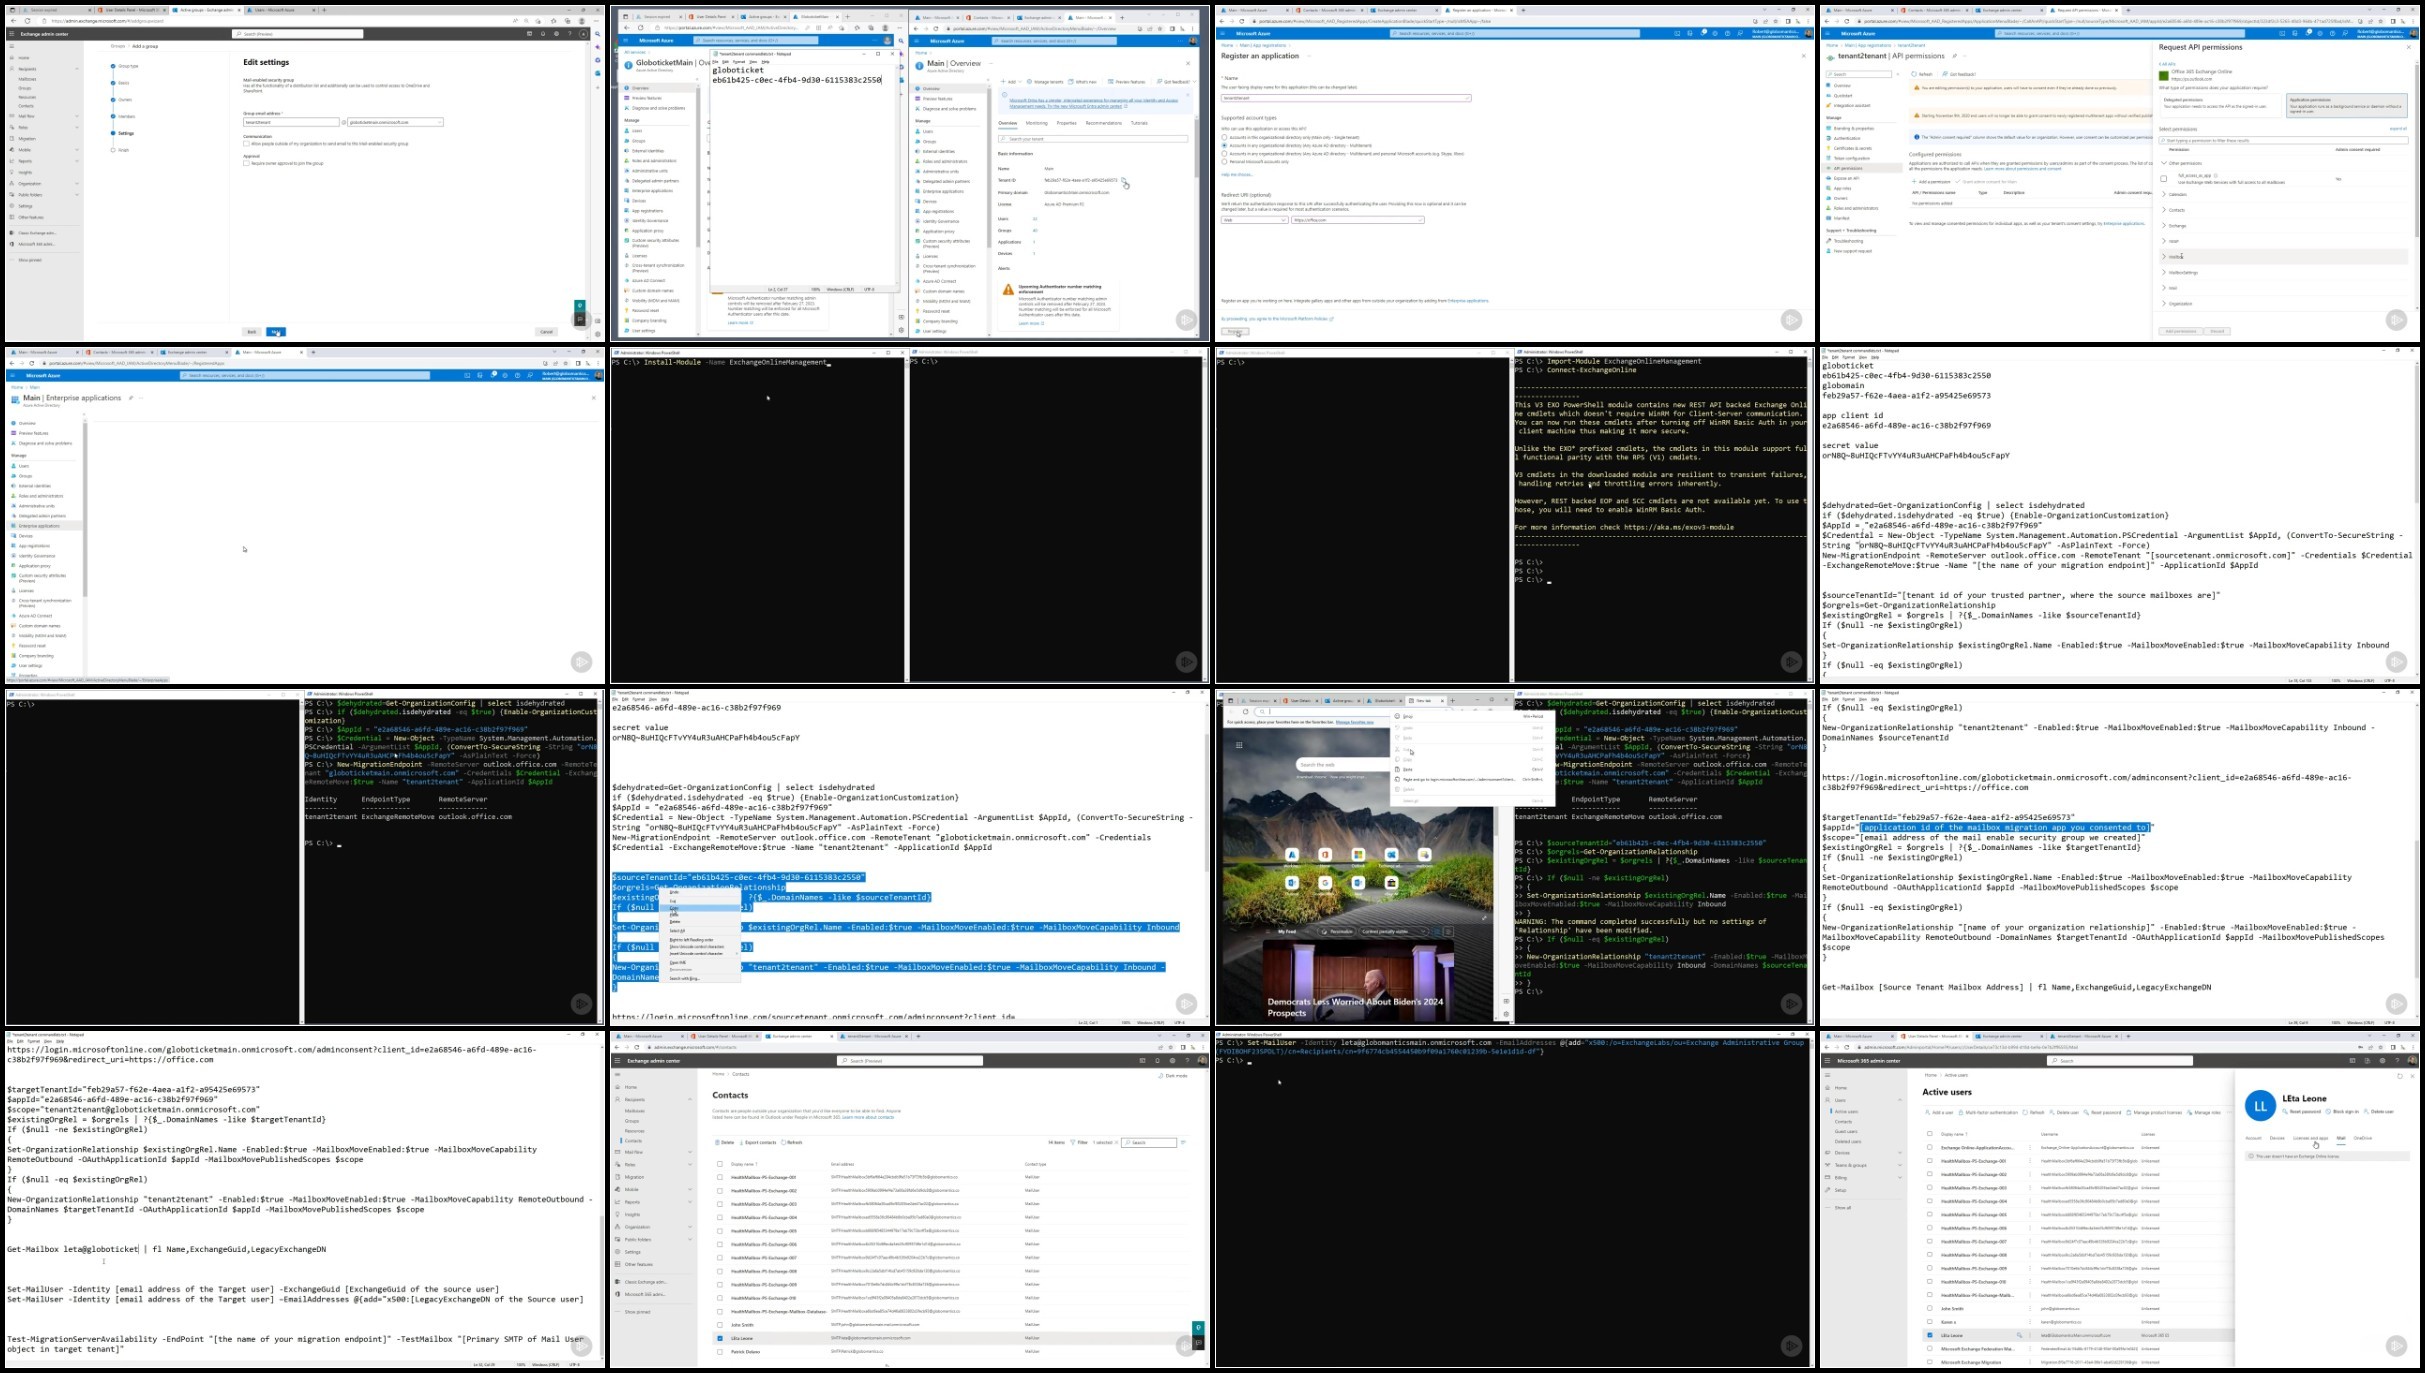Tick the Require owner approval to join checkbox
Viewport: 2425px width, 1373px height.
click(x=246, y=163)
